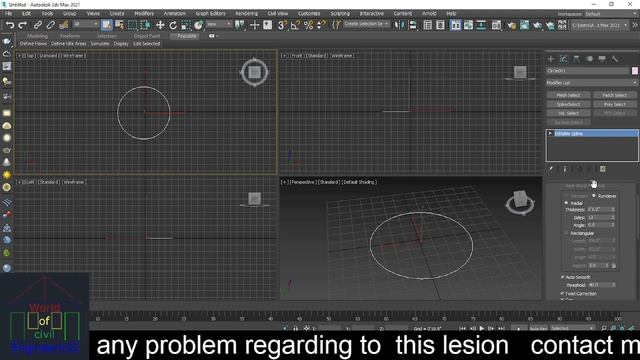Click Configure Modifier Sets icon
640x360 pixels.
coord(602,169)
